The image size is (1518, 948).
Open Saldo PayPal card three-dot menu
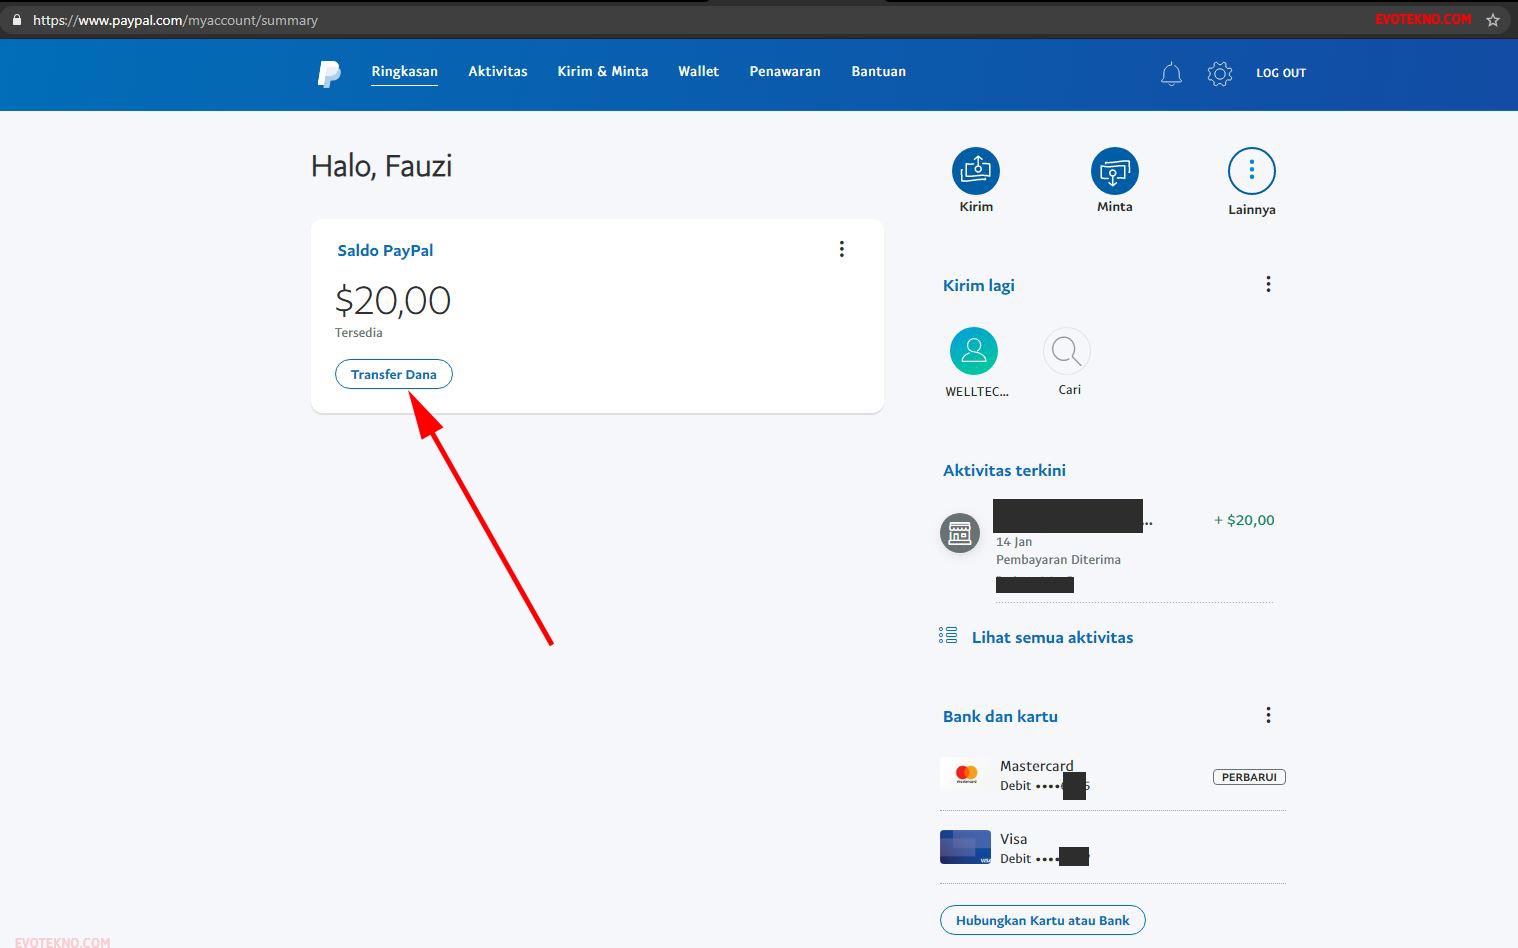point(842,249)
